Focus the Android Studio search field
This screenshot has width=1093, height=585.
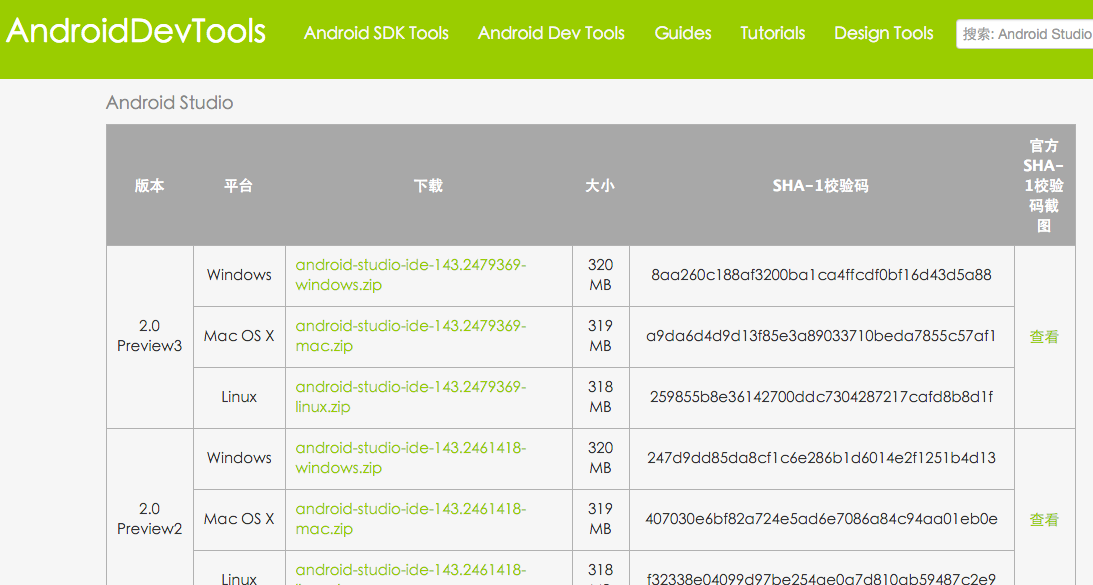(x=1025, y=34)
